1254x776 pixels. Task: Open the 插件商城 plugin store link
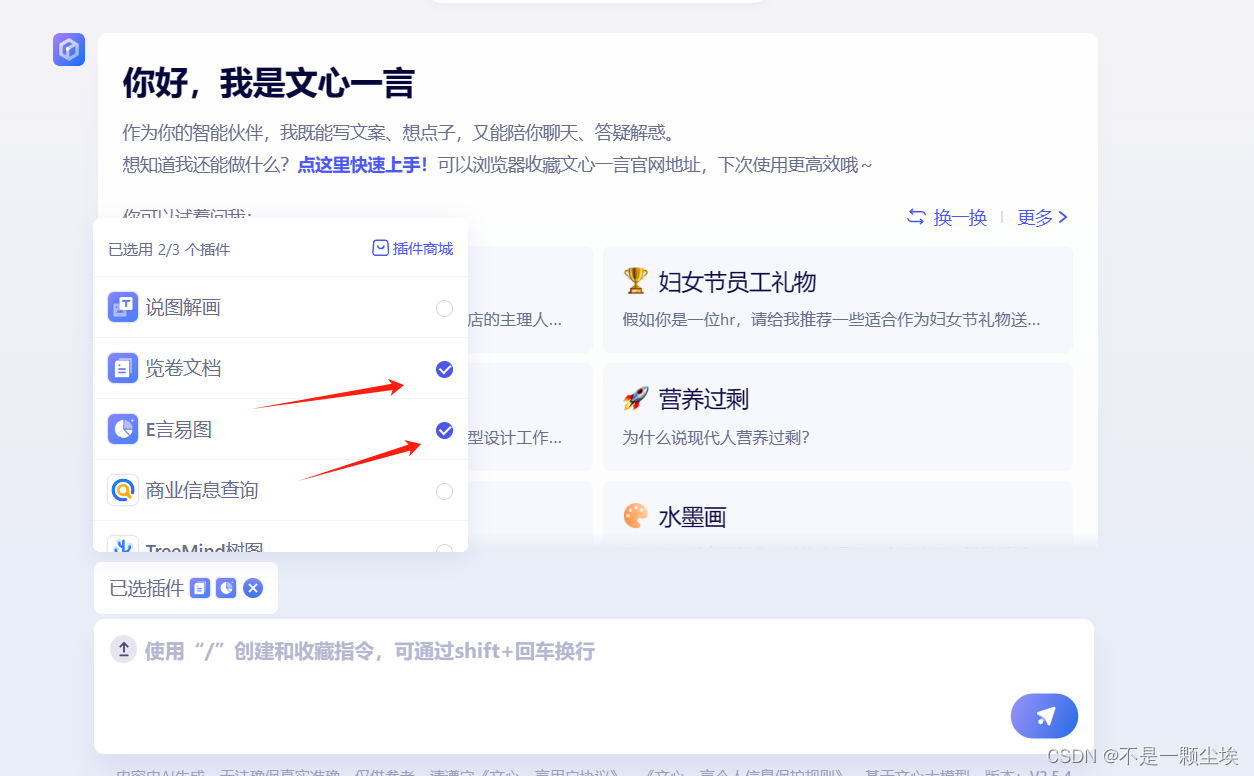pyautogui.click(x=413, y=248)
